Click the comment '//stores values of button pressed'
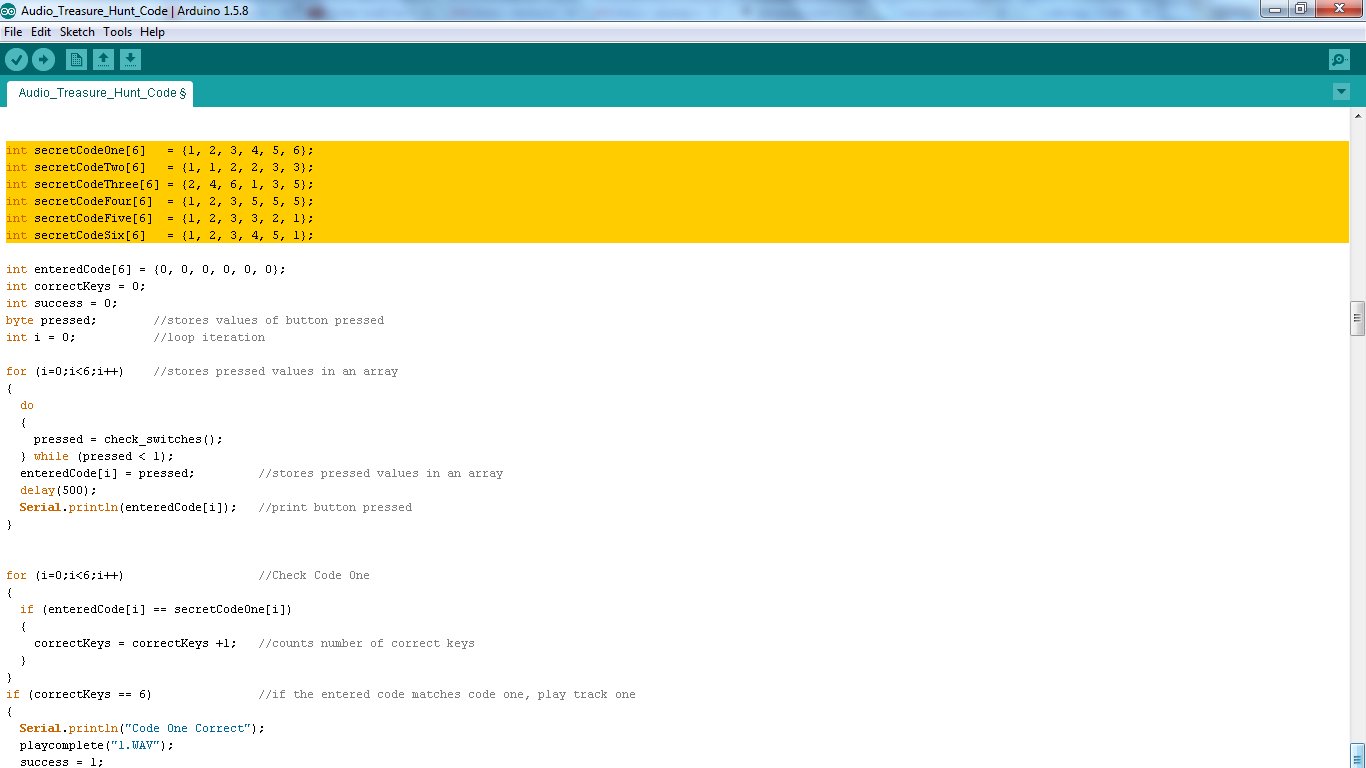The height and width of the screenshot is (768, 1366). coord(269,320)
